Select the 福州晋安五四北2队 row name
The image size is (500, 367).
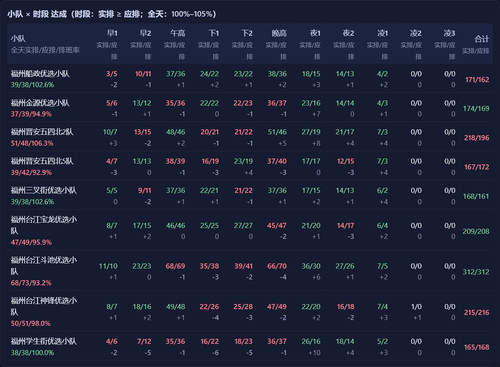tap(42, 132)
